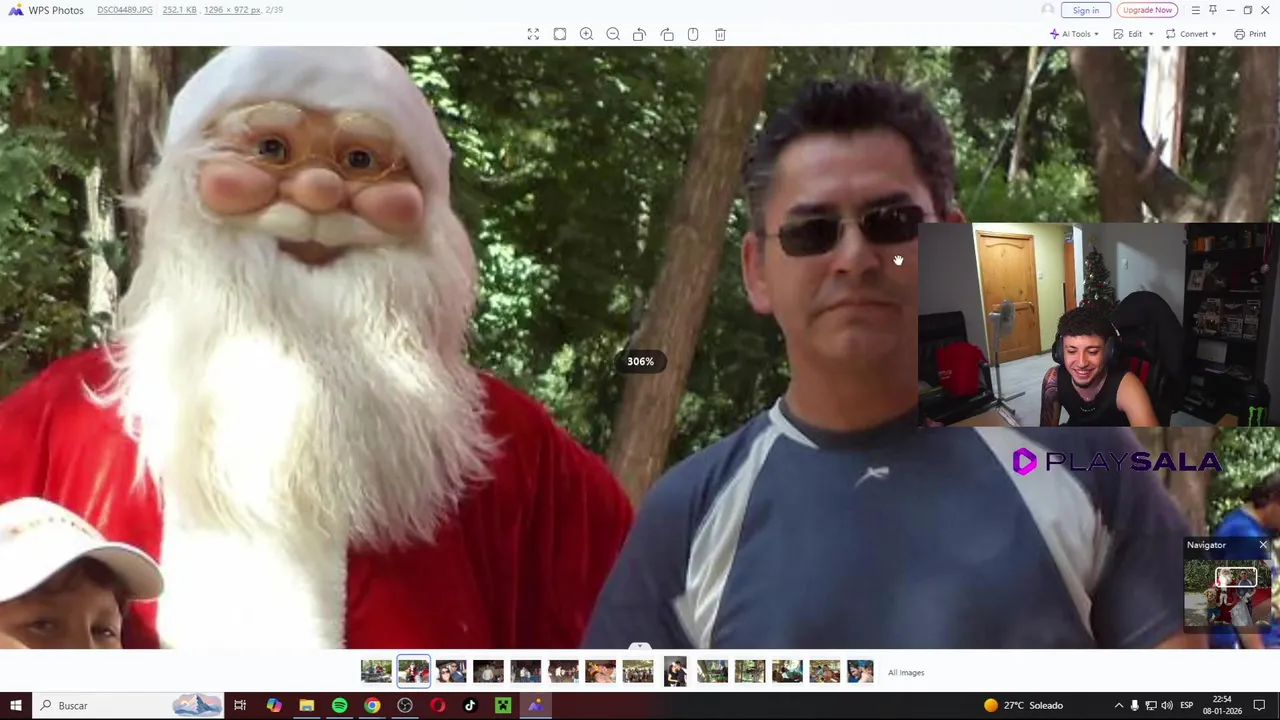Screen dimensions: 1280x720
Task: Open network settings tray icon
Action: [x=1150, y=705]
